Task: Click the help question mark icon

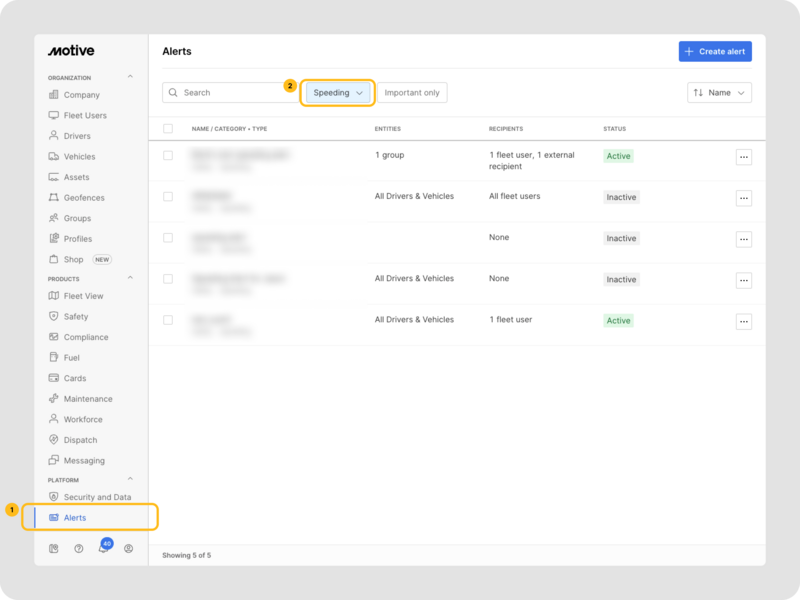Action: [79, 548]
